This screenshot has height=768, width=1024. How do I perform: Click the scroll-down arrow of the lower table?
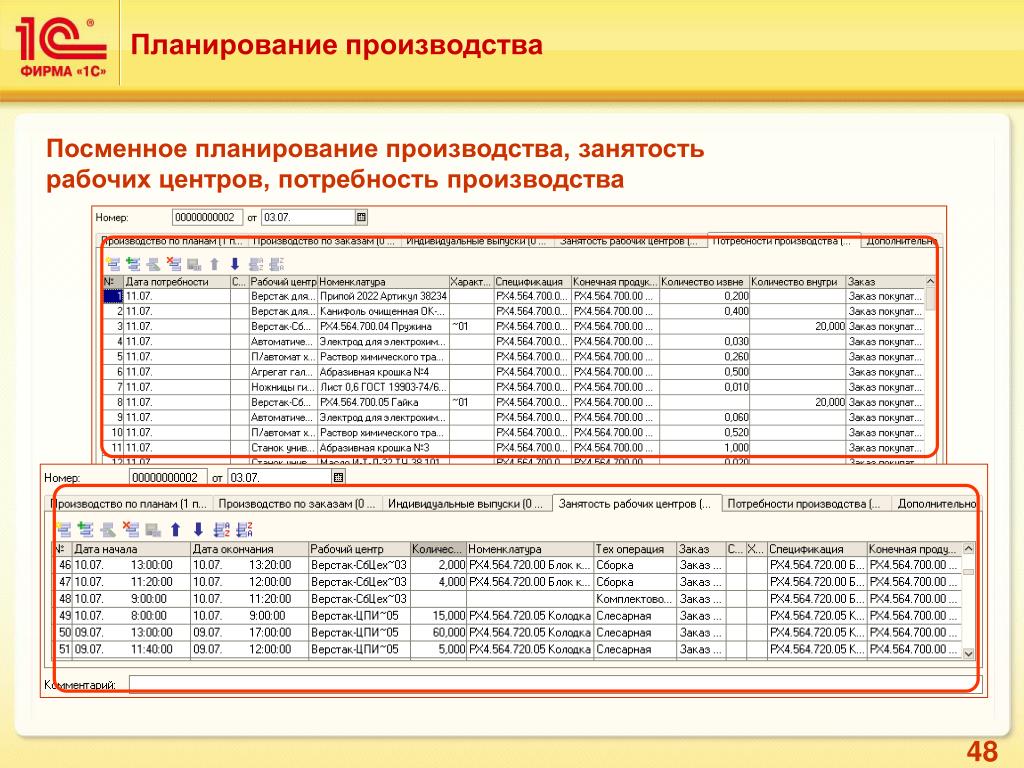coord(968,653)
